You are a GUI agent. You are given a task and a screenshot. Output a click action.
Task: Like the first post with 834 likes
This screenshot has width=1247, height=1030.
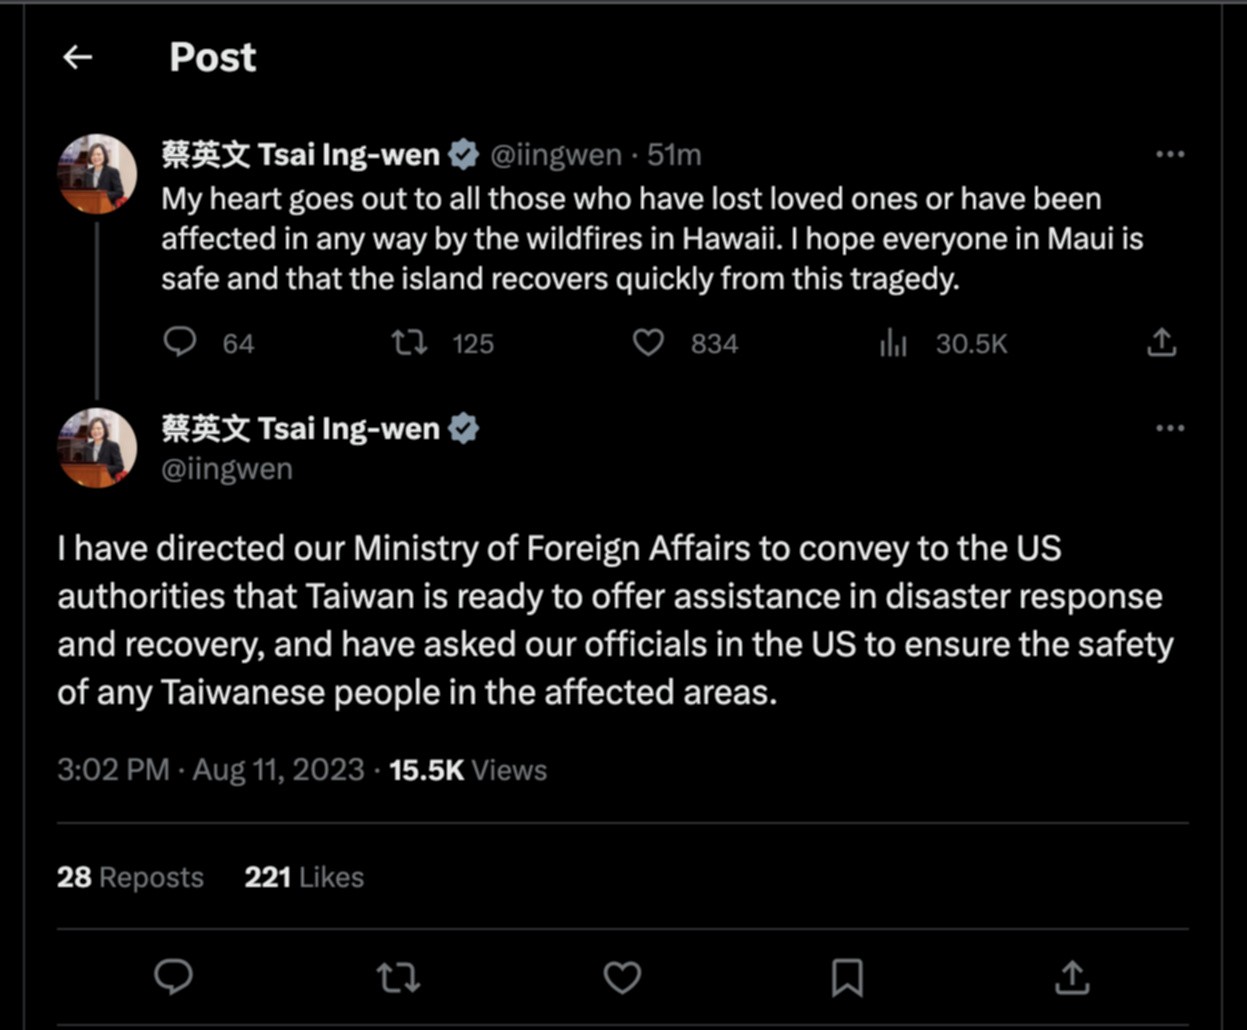[648, 343]
